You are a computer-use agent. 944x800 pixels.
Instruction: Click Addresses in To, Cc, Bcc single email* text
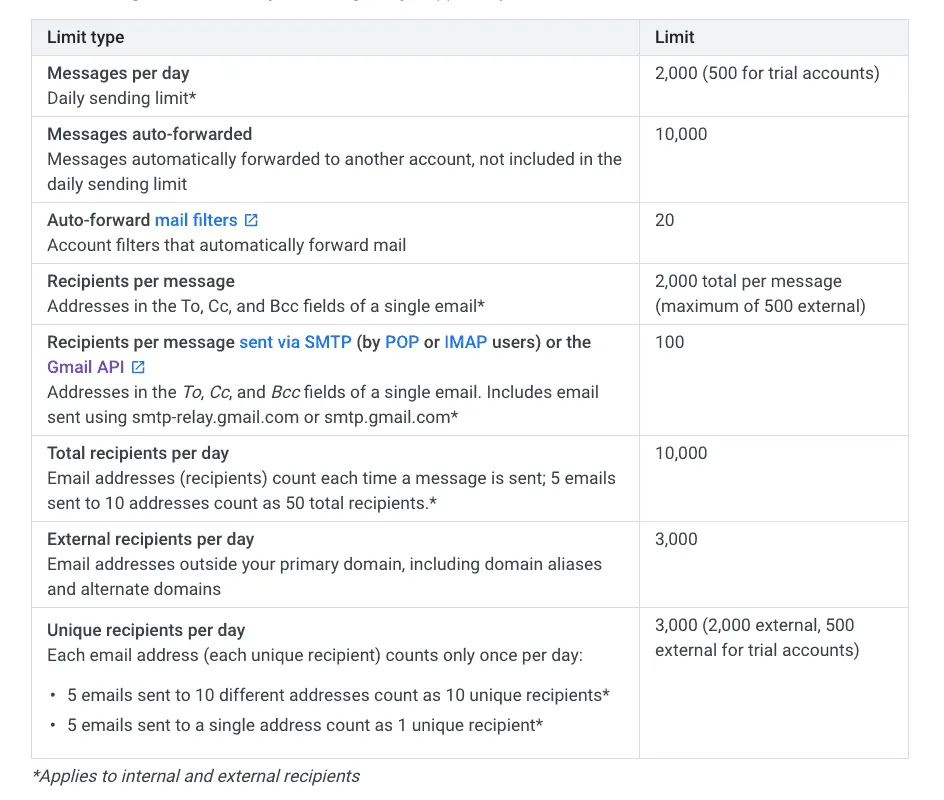point(266,306)
